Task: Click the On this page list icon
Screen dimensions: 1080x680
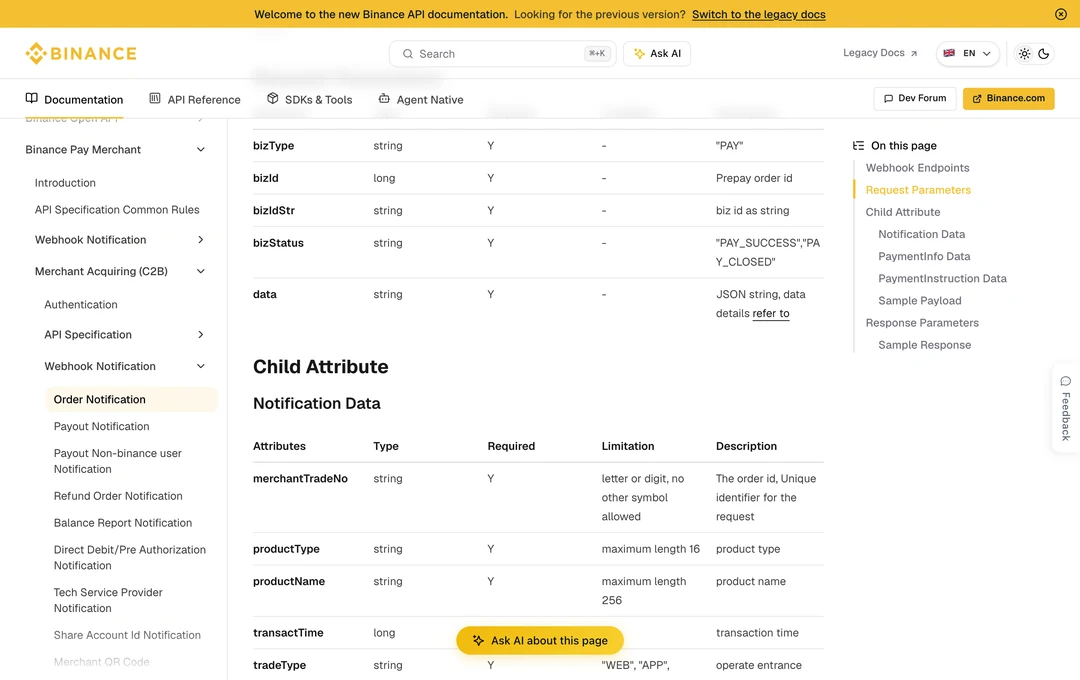Action: point(858,145)
